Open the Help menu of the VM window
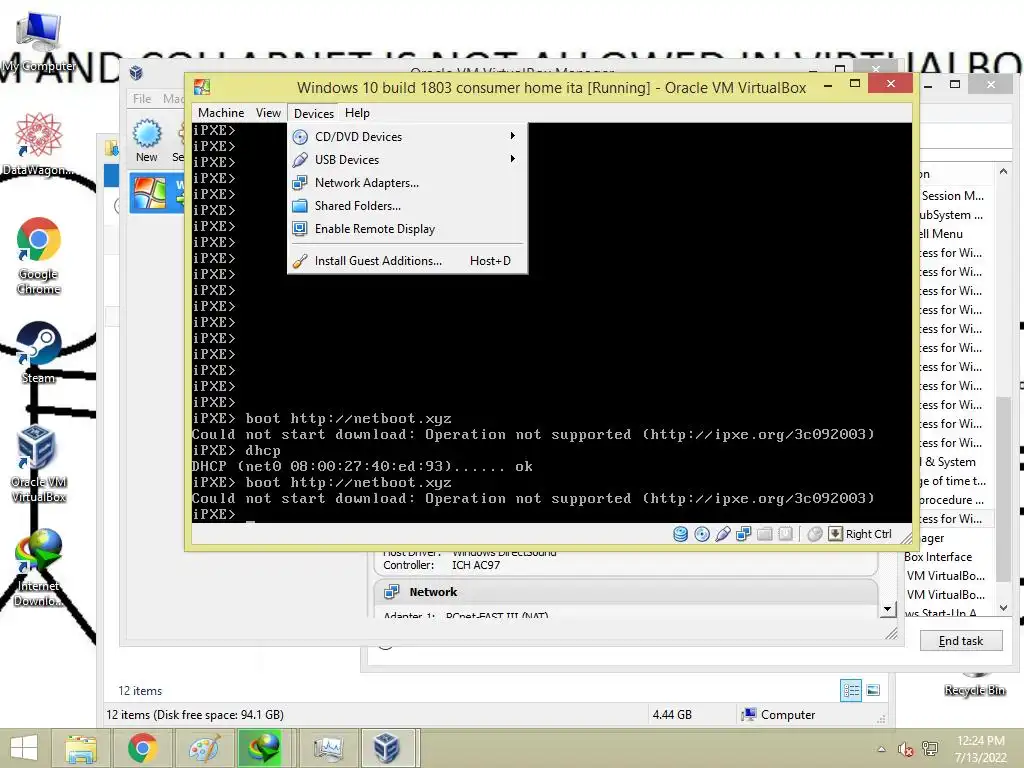 (x=357, y=113)
